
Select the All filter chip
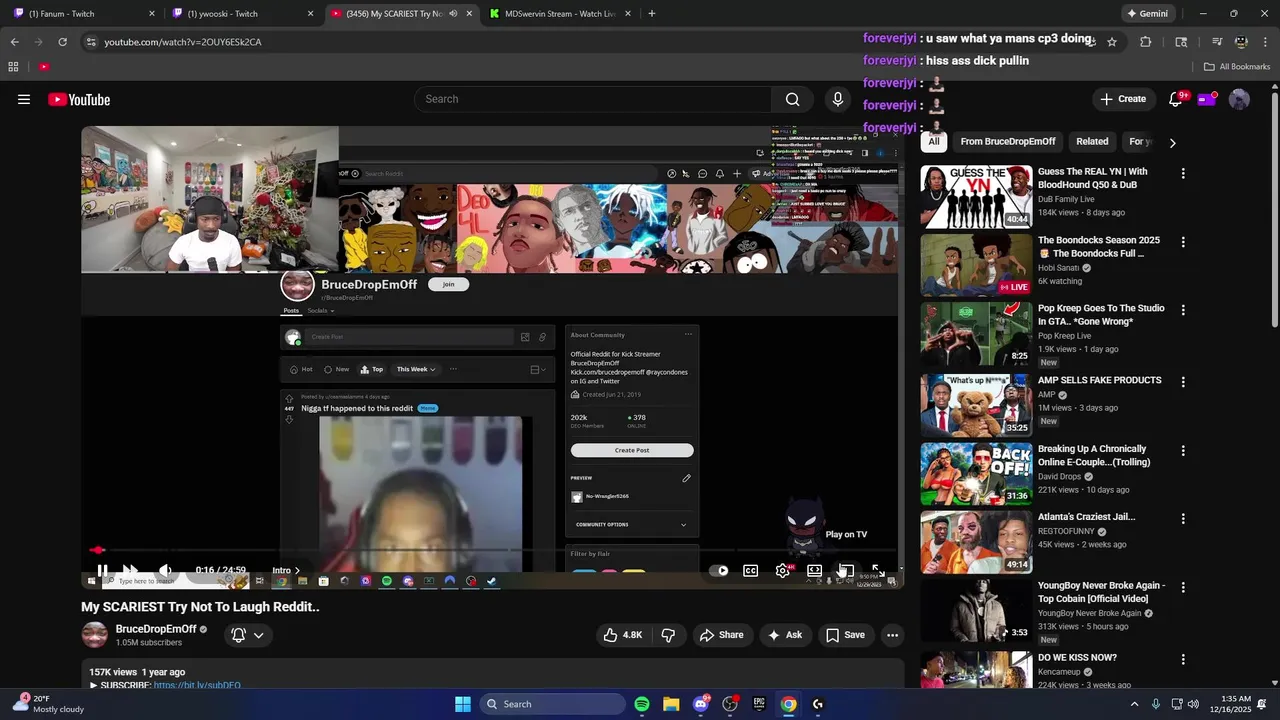pos(933,142)
